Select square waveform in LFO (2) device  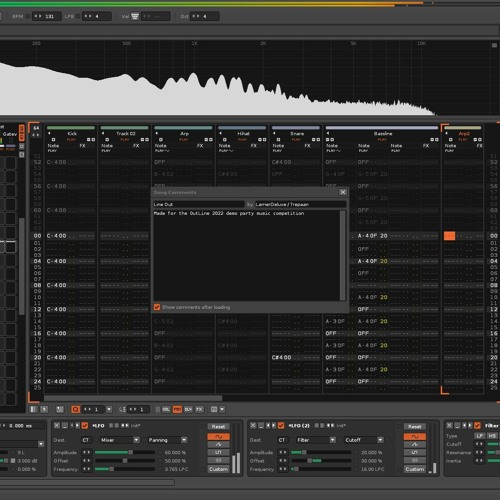415,452
